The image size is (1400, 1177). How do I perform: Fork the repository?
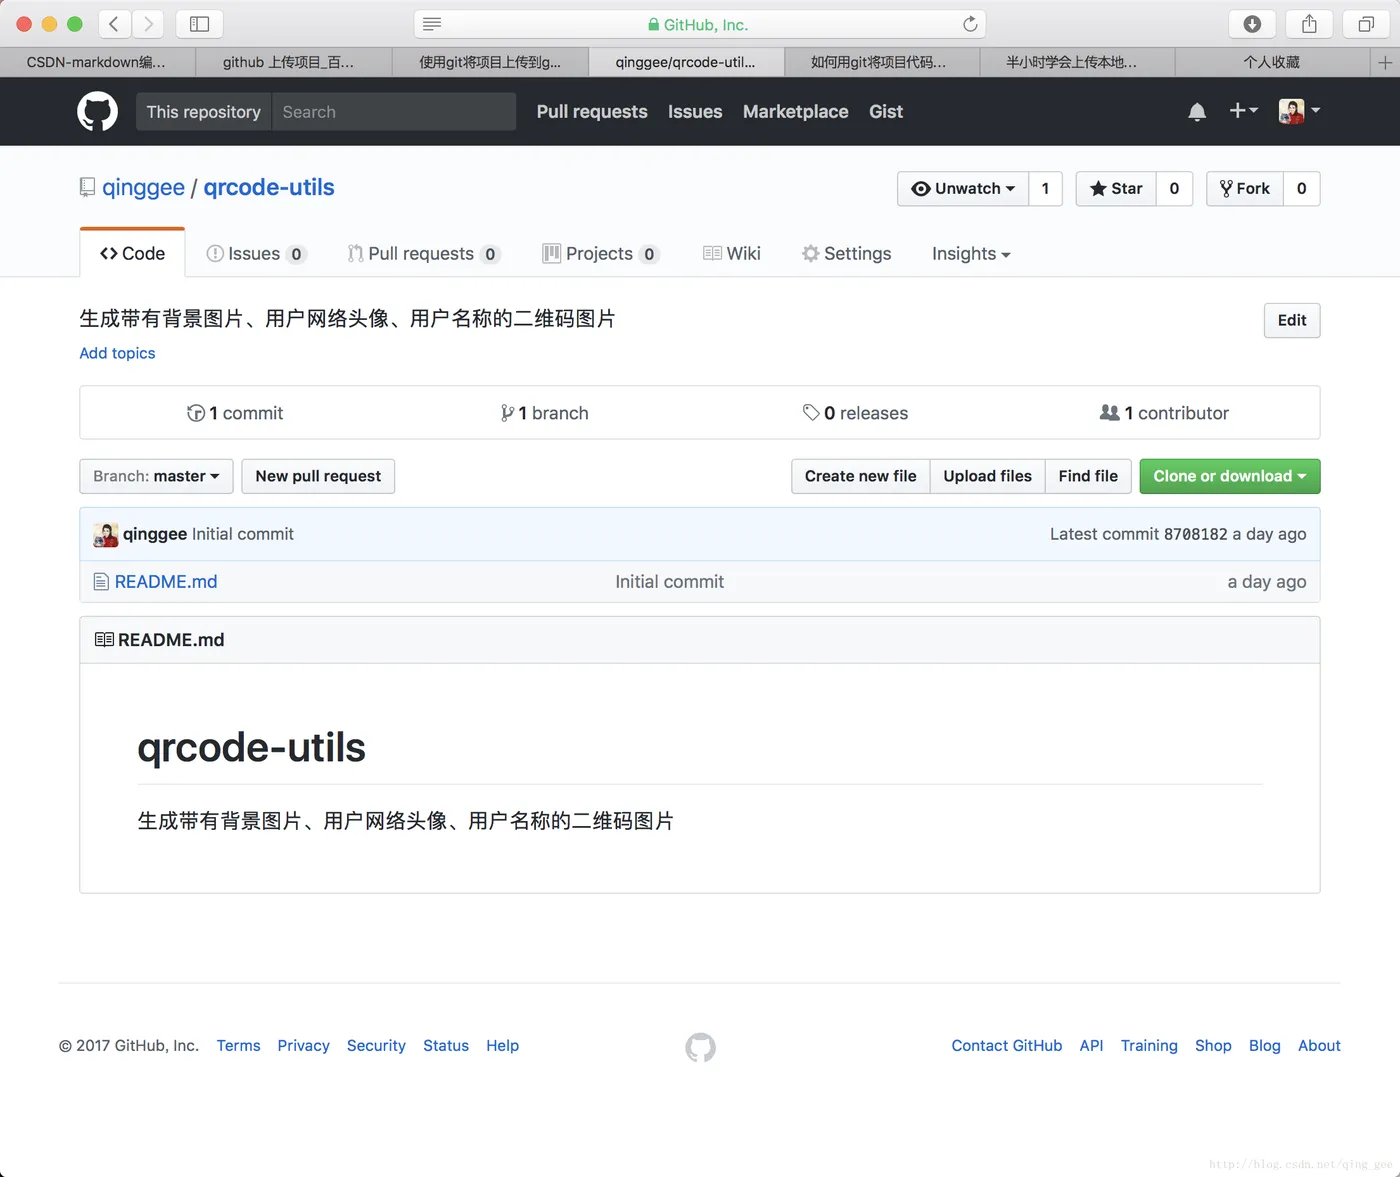point(1245,188)
